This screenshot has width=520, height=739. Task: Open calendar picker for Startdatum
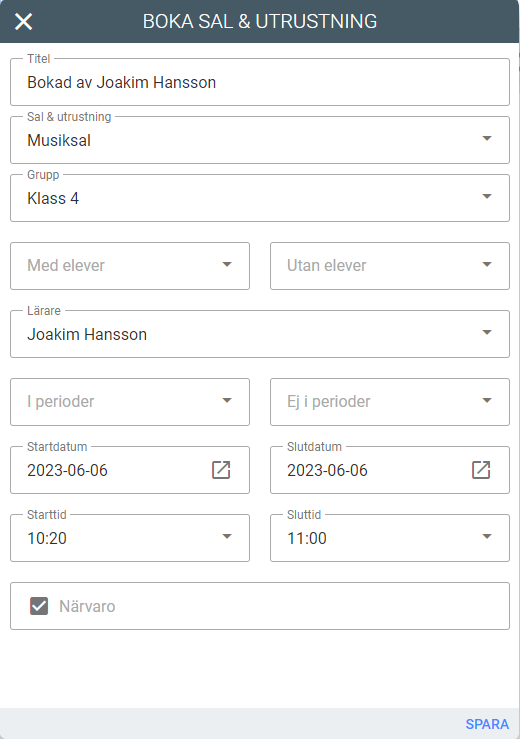tap(221, 470)
